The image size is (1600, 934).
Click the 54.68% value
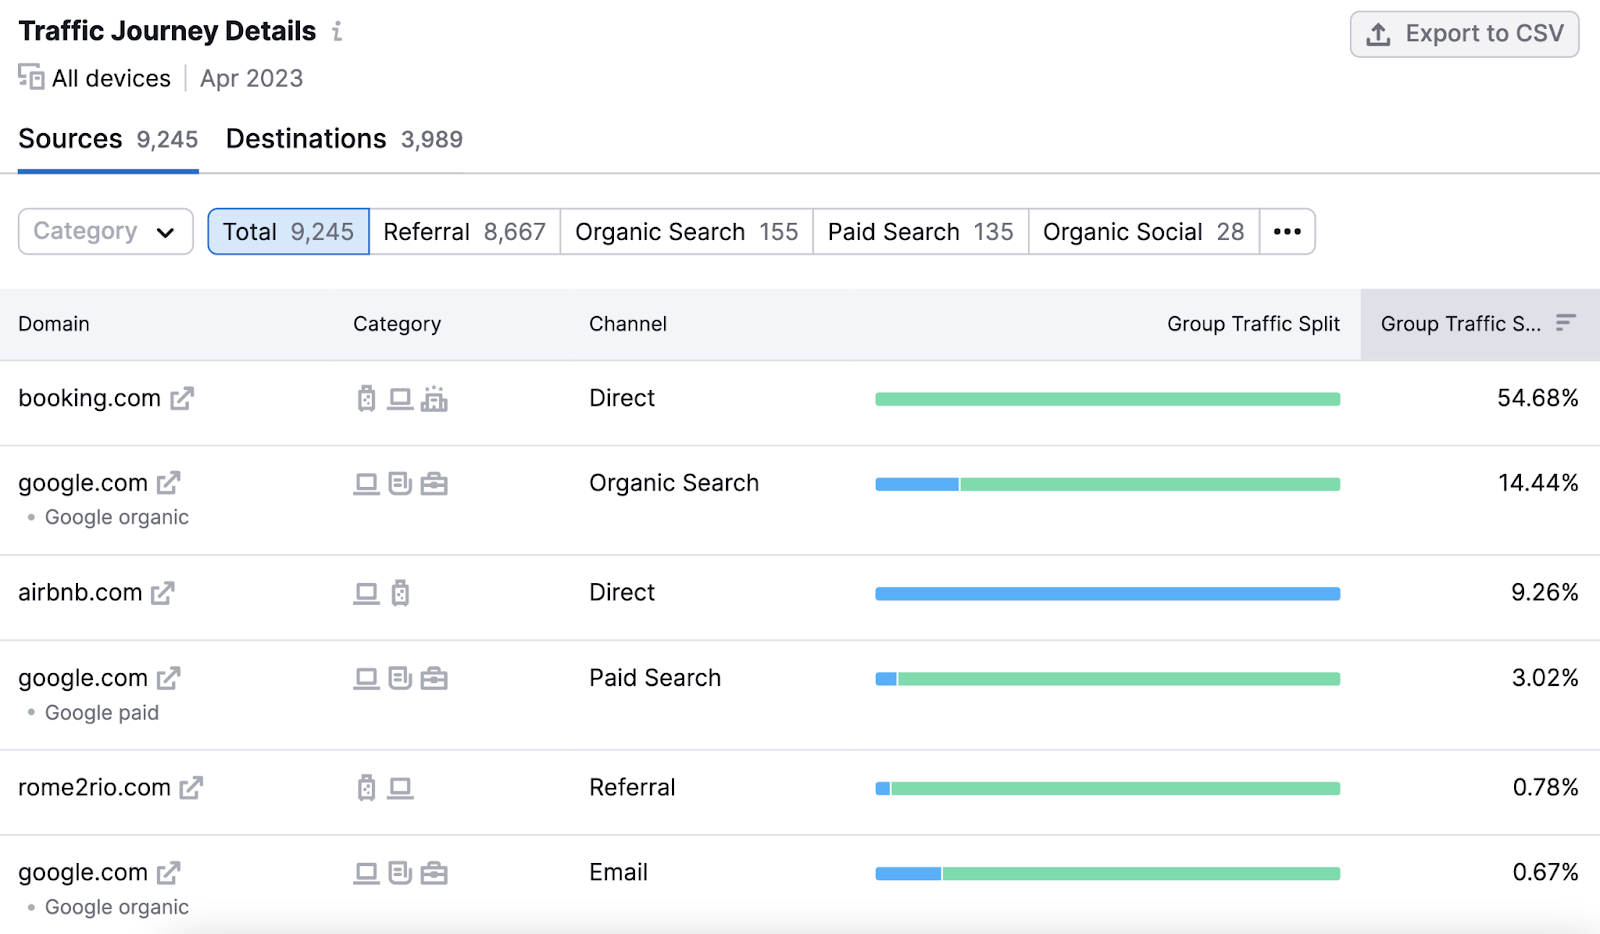[x=1538, y=398]
